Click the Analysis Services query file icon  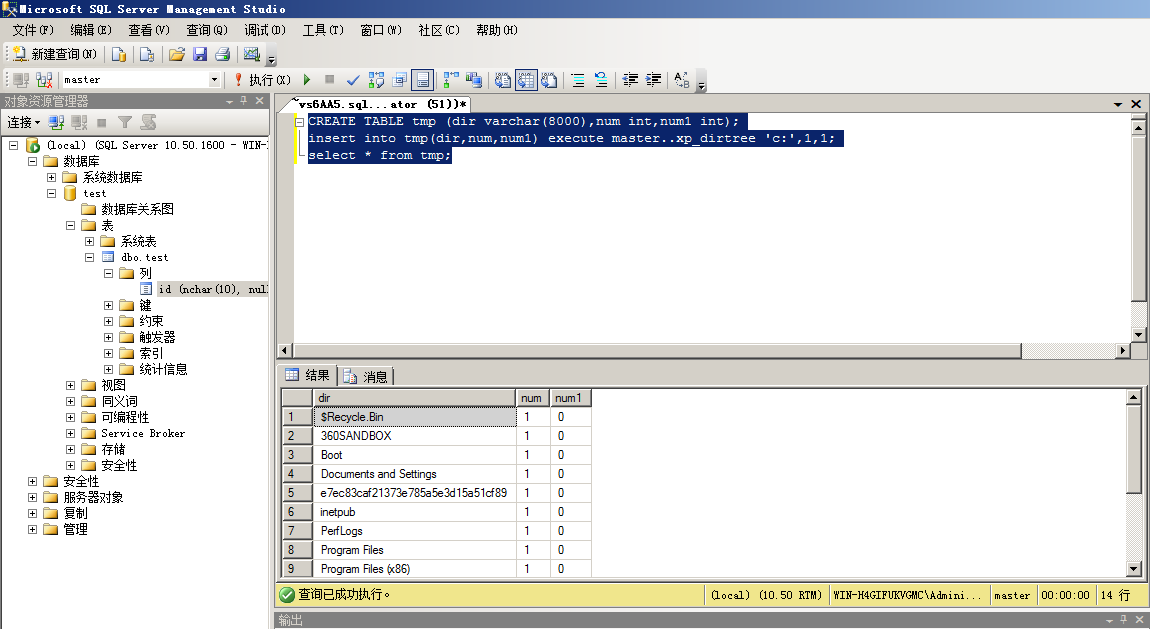[147, 54]
